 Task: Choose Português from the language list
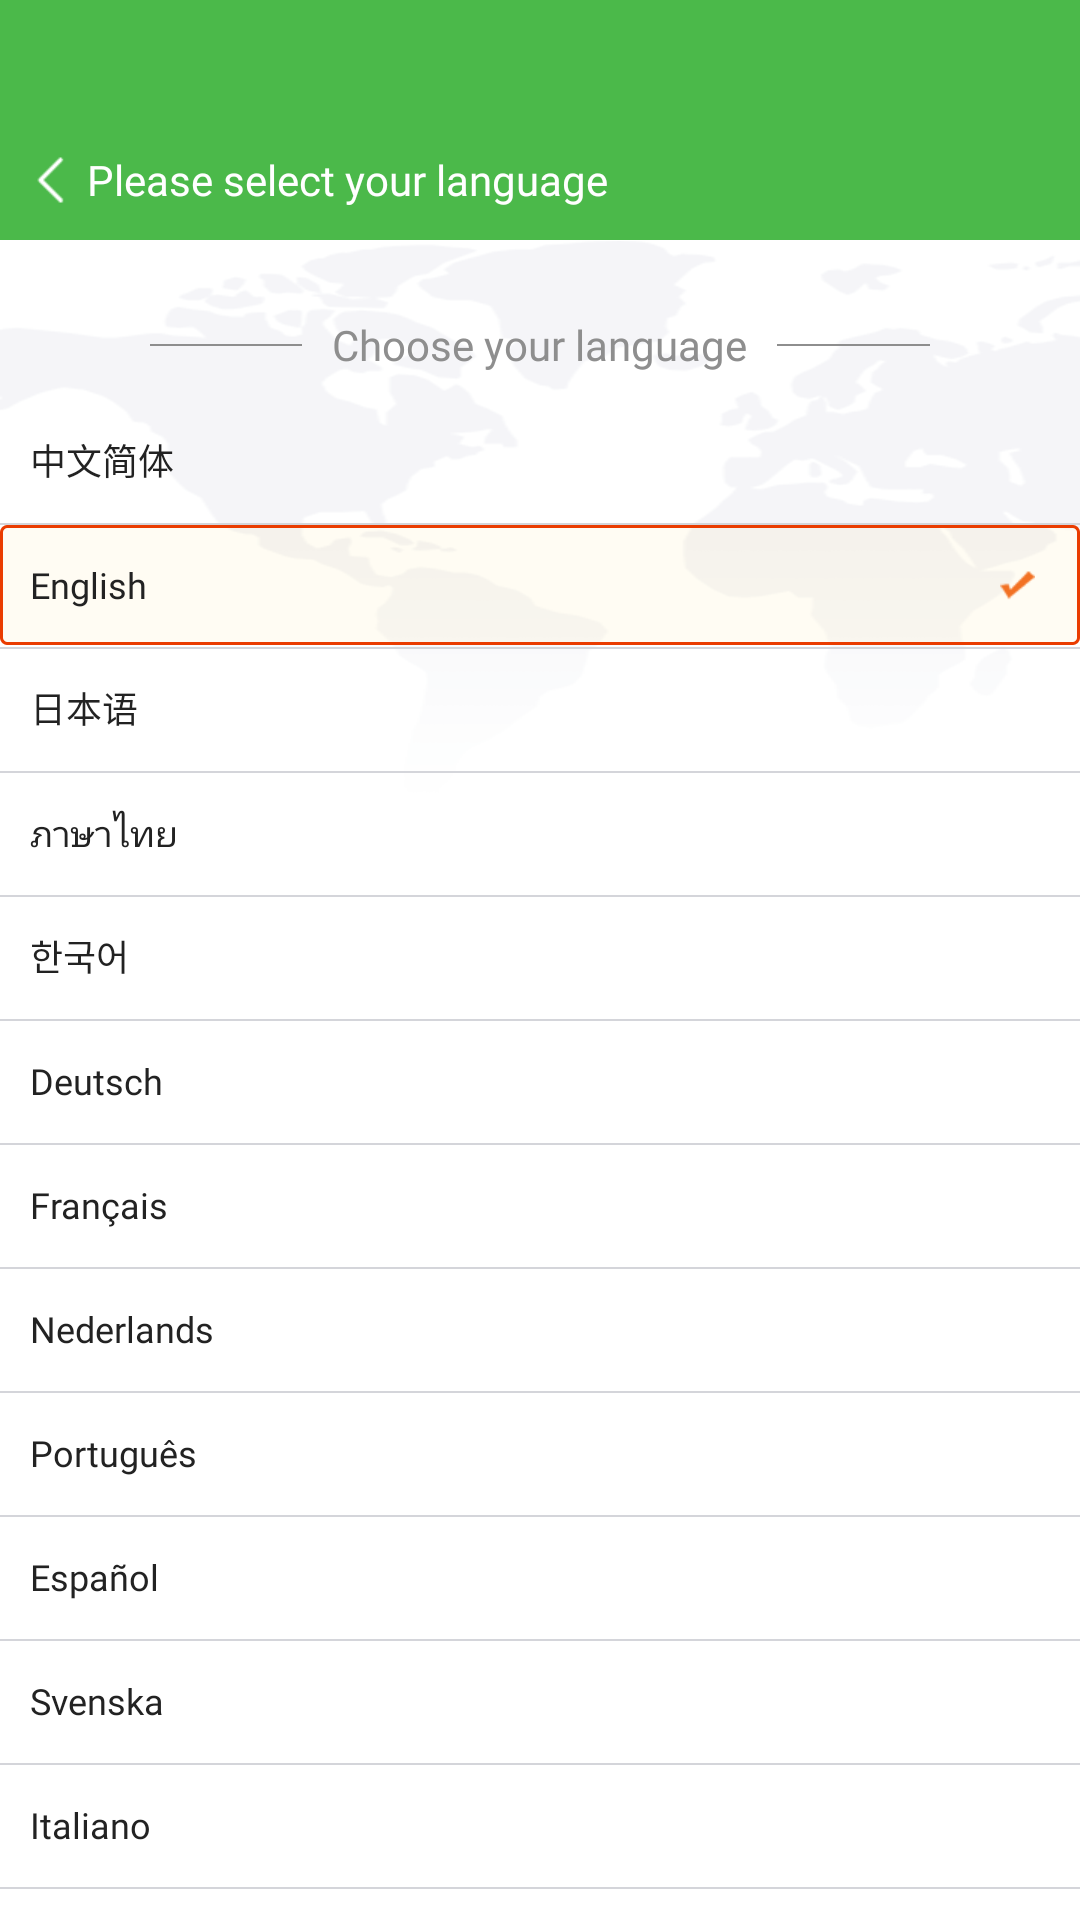(114, 1455)
